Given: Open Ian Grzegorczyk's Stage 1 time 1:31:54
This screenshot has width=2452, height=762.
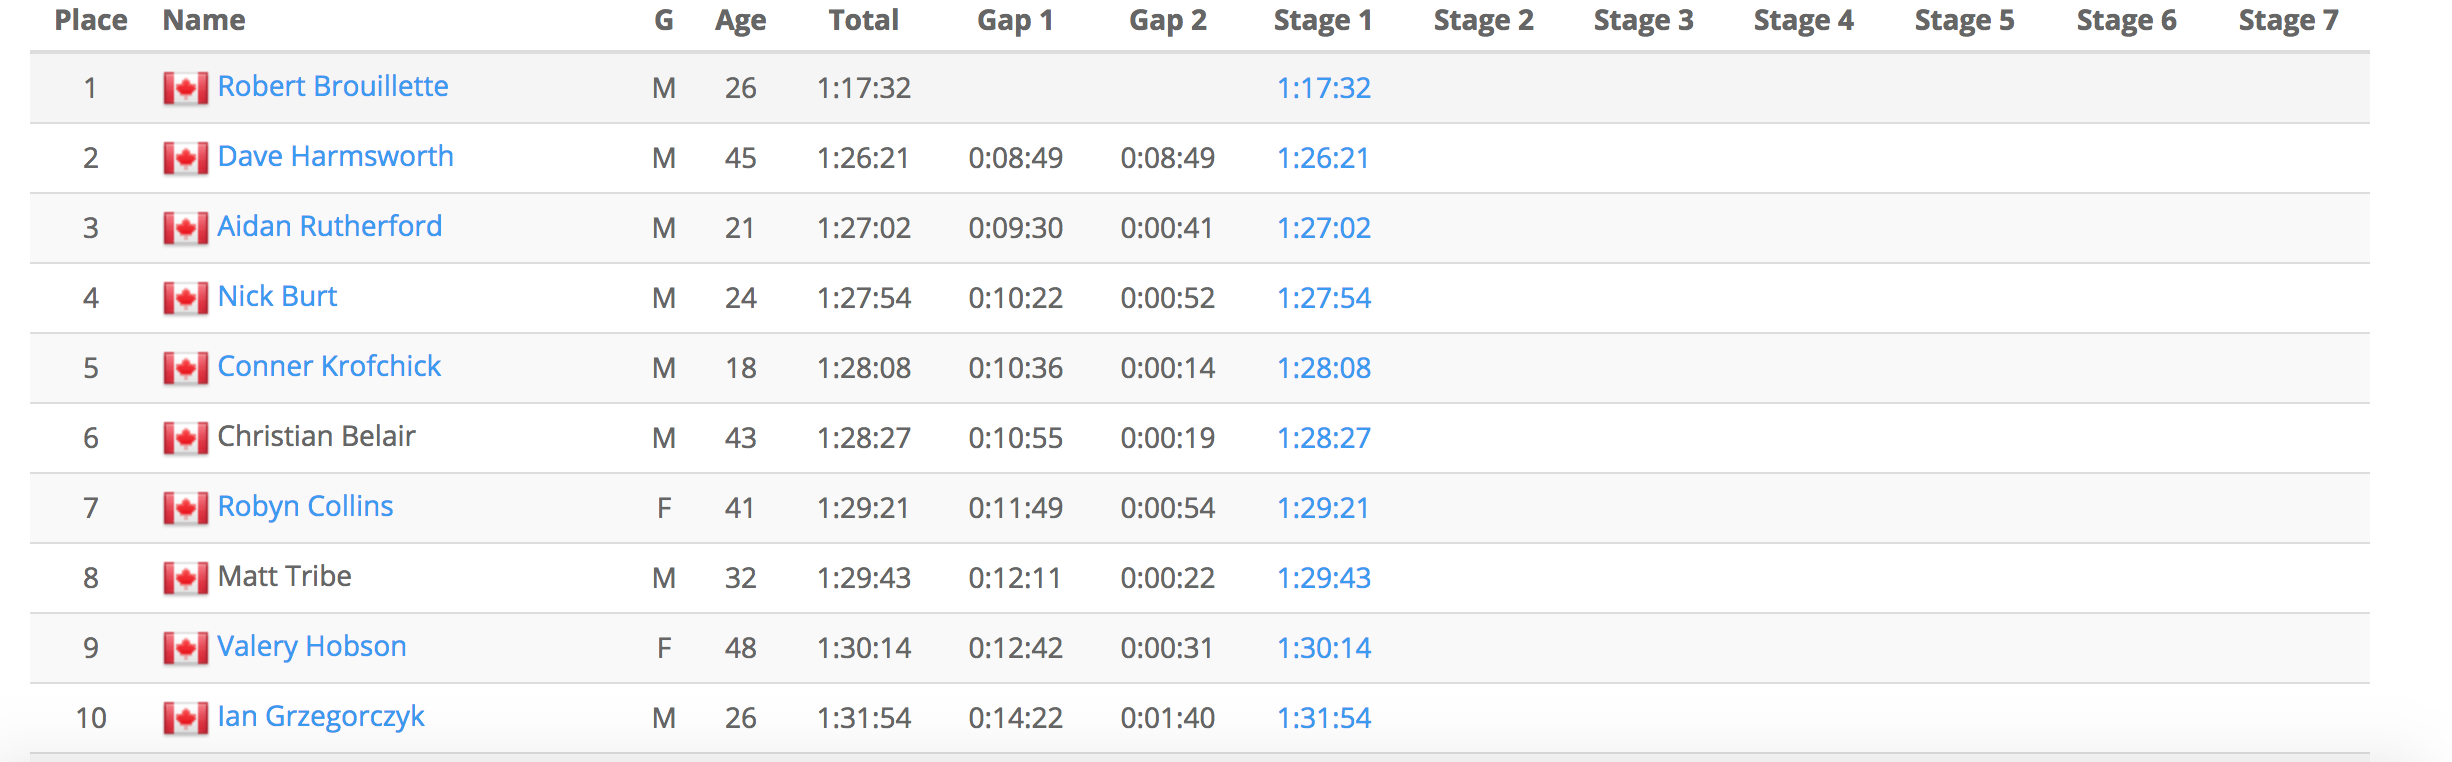Looking at the screenshot, I should coord(1324,718).
